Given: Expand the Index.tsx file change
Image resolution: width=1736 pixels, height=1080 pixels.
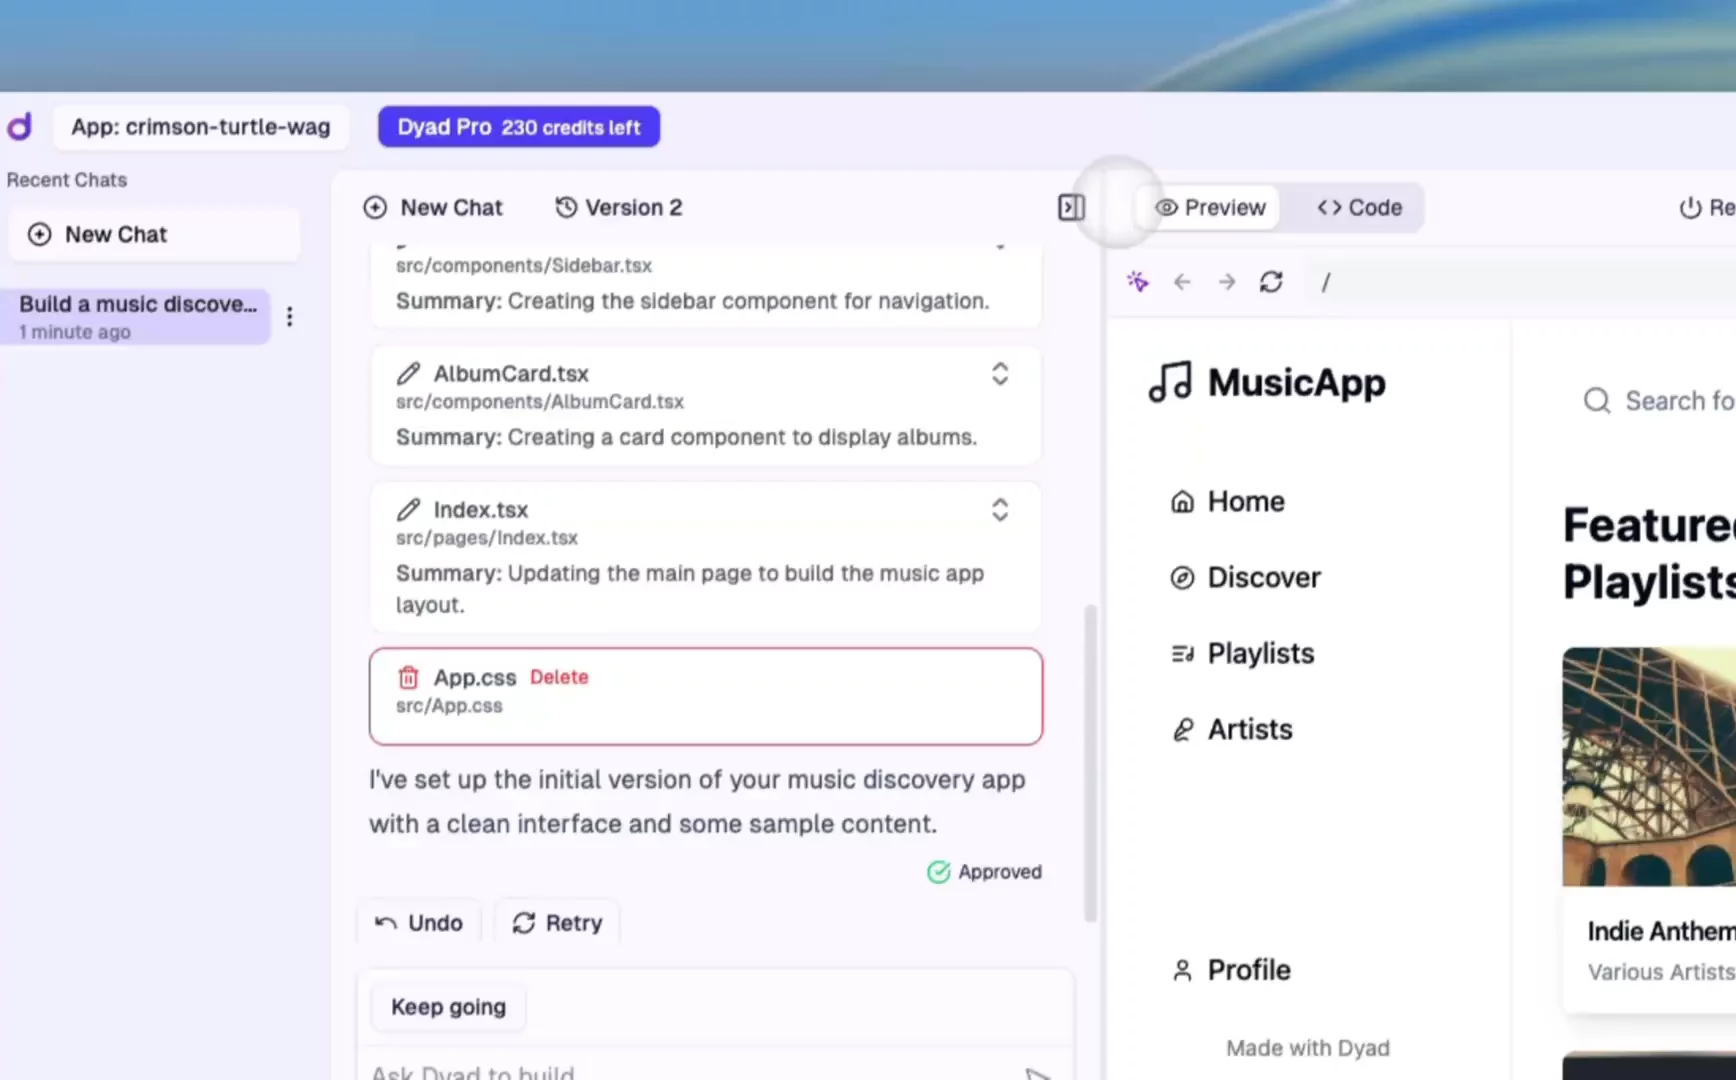Looking at the screenshot, I should tap(999, 510).
